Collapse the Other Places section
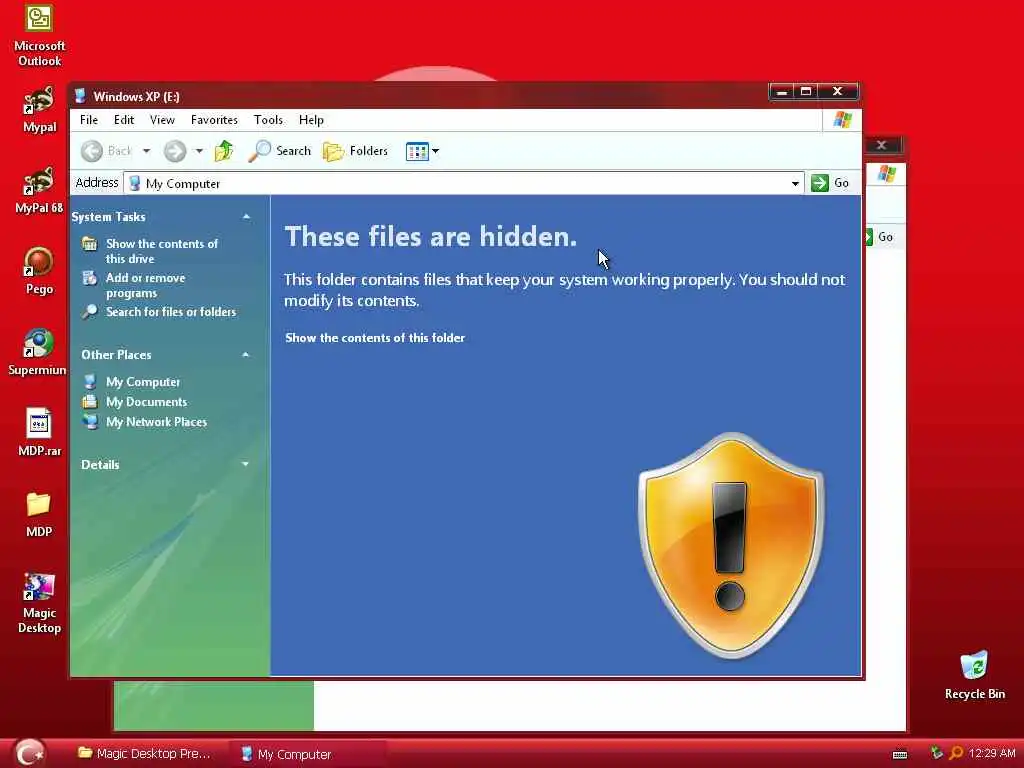The height and width of the screenshot is (768, 1024). tap(246, 355)
